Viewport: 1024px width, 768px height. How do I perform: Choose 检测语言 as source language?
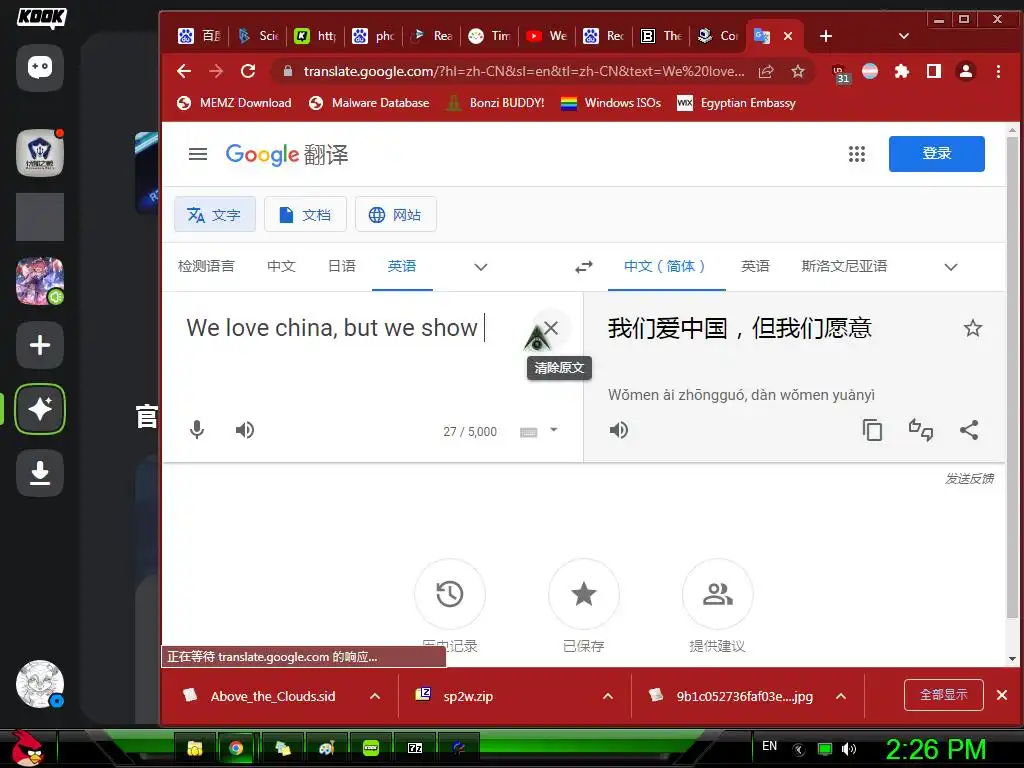click(206, 266)
